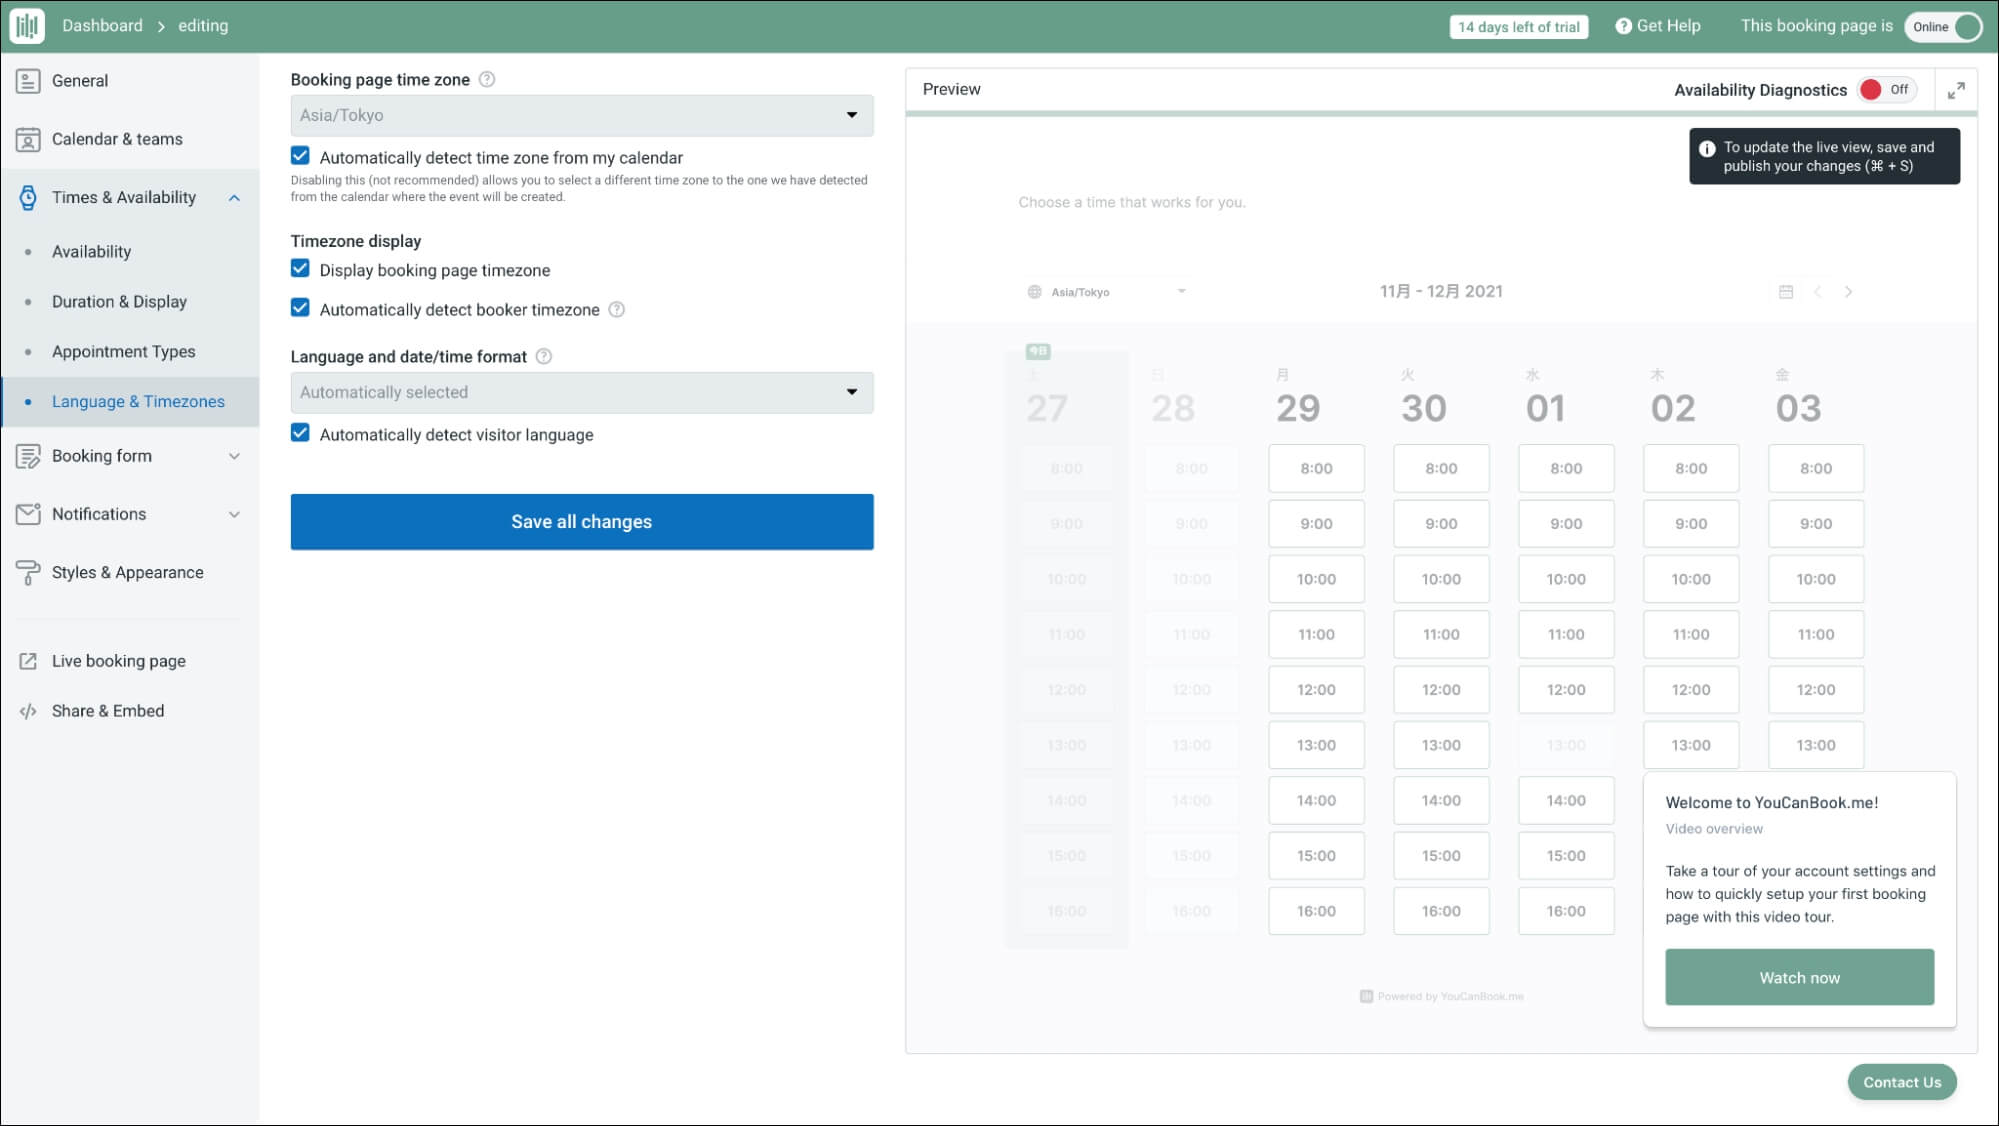
Task: Open the Styles & Appearance section
Action: click(127, 573)
